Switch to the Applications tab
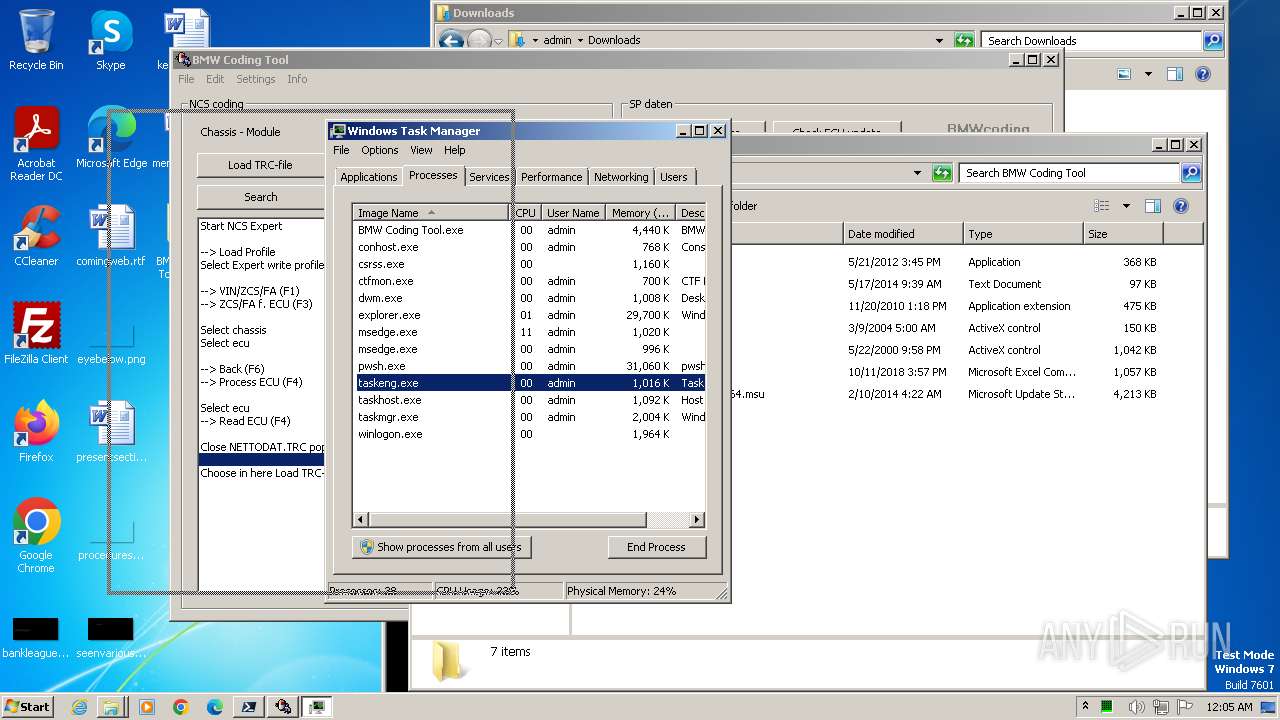 [368, 177]
